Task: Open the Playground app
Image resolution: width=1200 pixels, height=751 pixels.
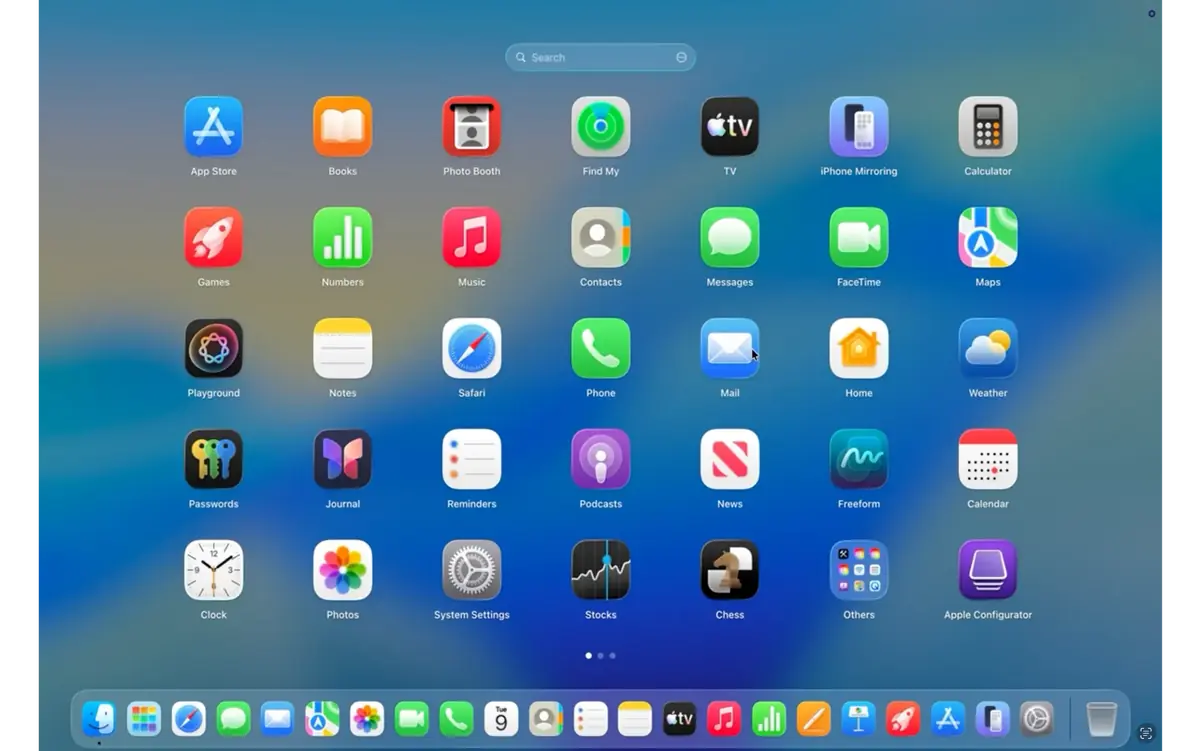Action: [213, 349]
